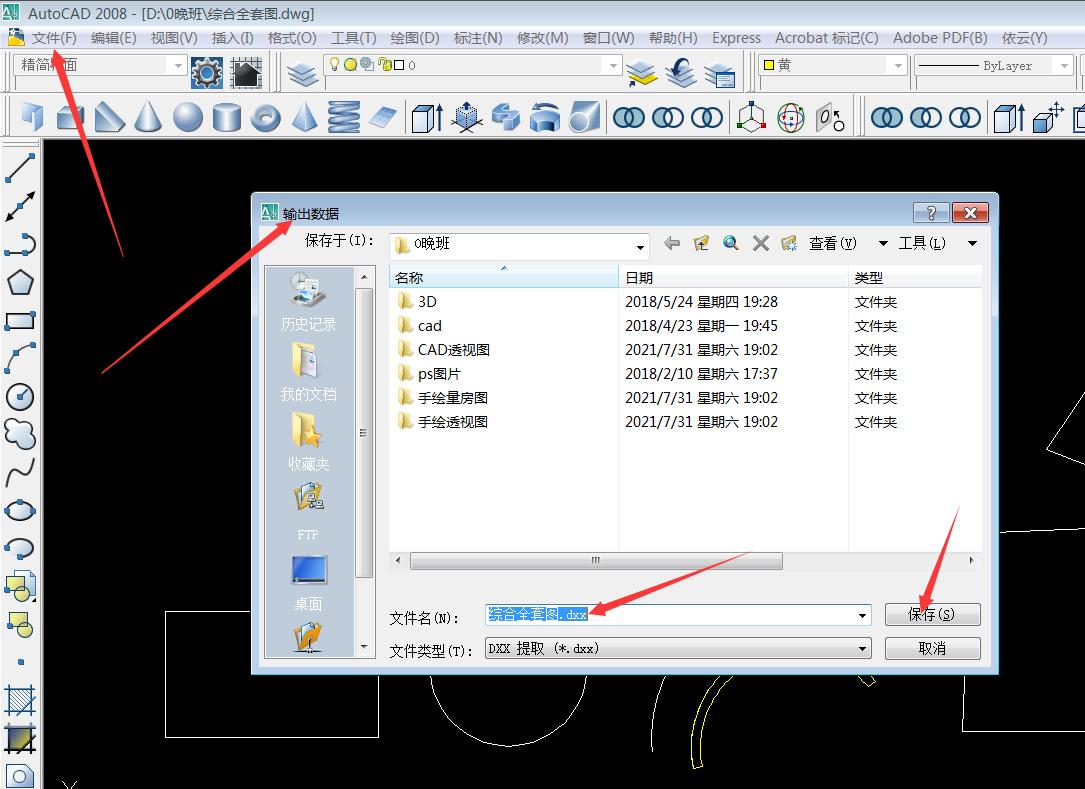The width and height of the screenshot is (1085, 789).
Task: Open the Draw menu
Action: pyautogui.click(x=414, y=38)
